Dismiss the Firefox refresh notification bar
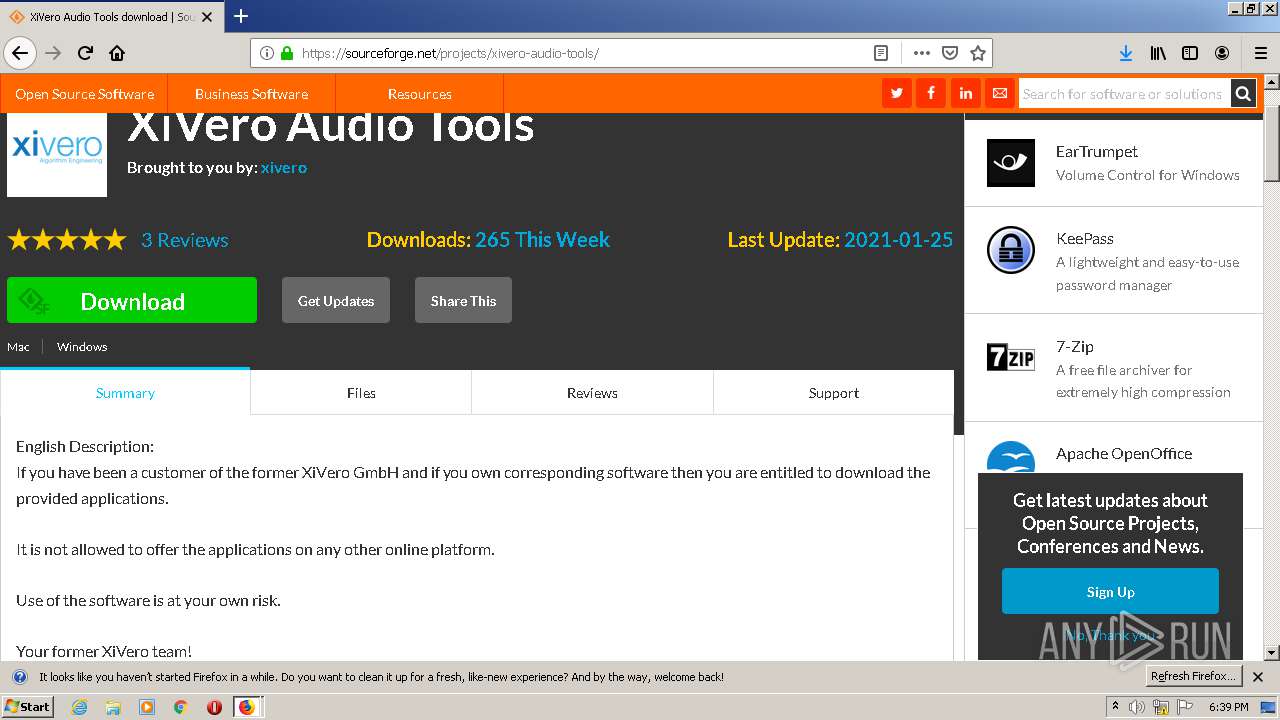1280x720 pixels. 1258,677
